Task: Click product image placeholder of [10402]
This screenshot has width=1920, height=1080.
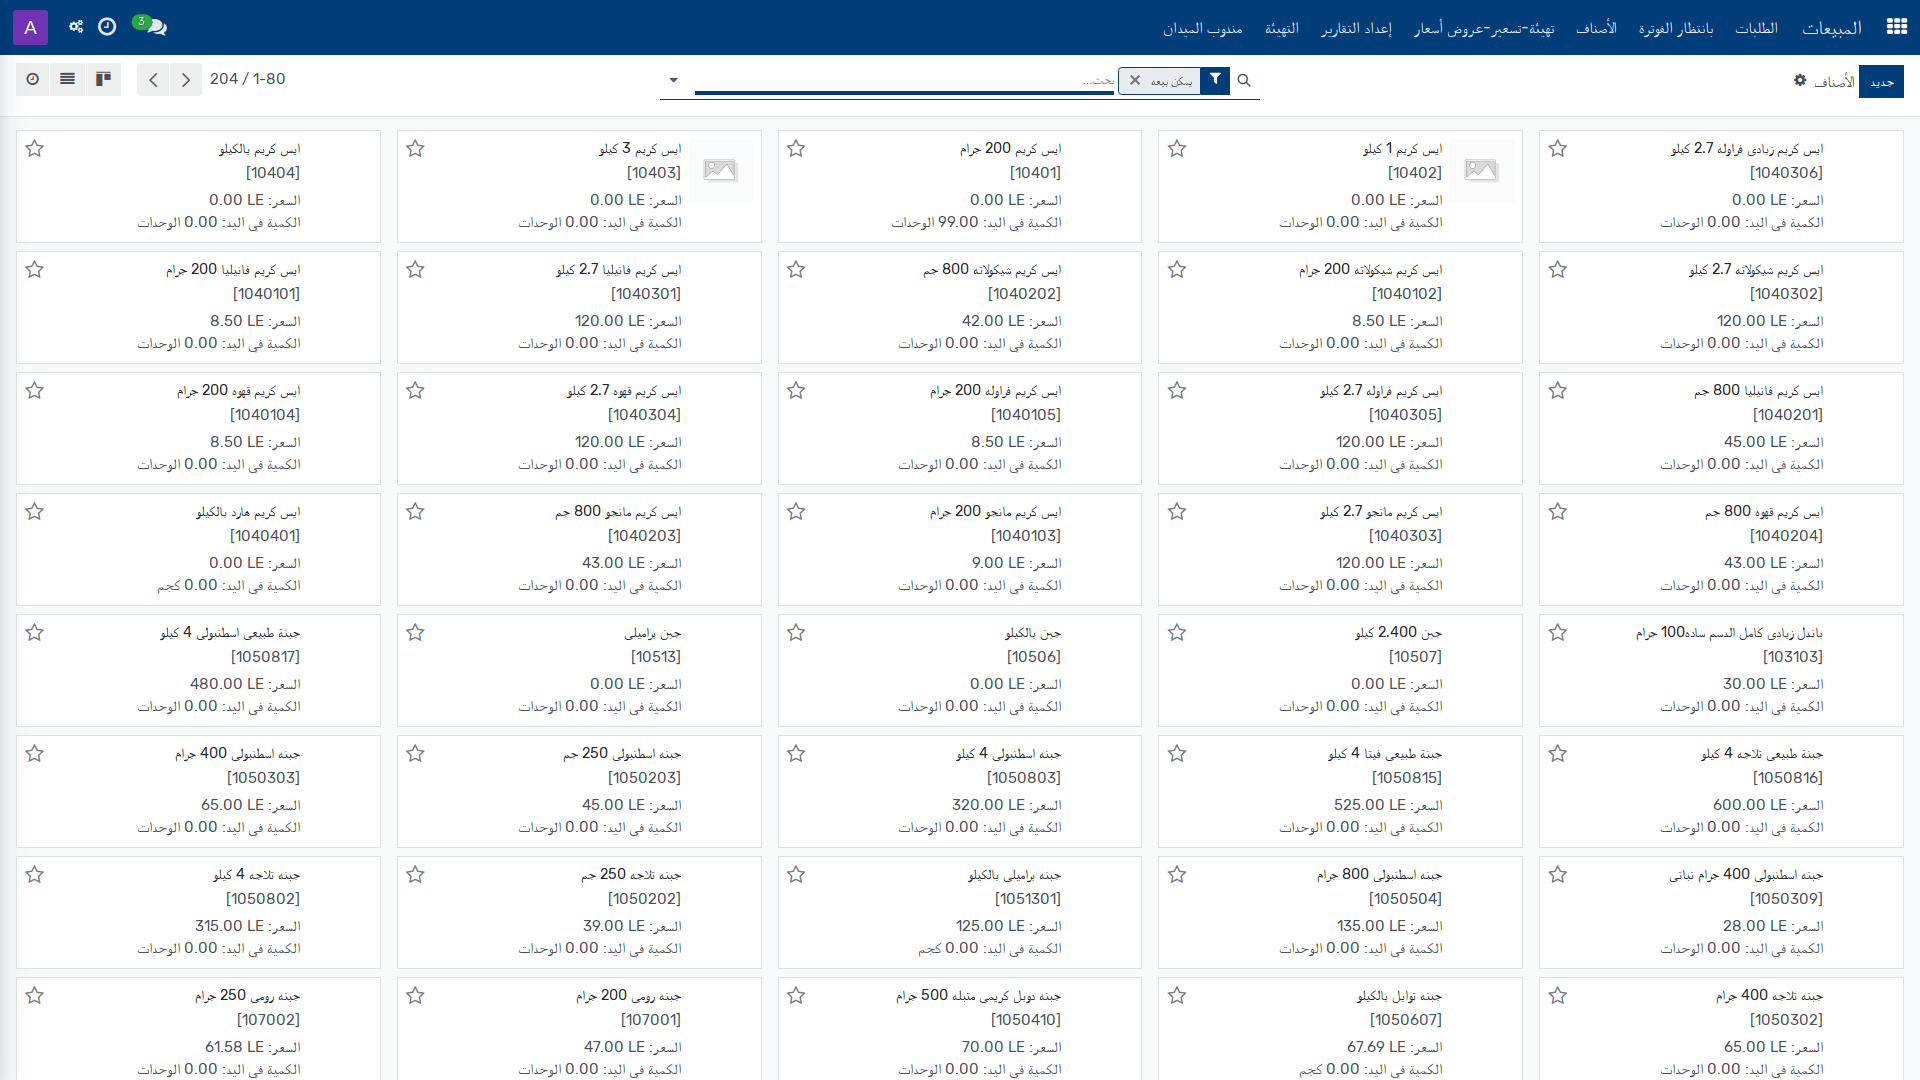Action: click(x=1481, y=170)
